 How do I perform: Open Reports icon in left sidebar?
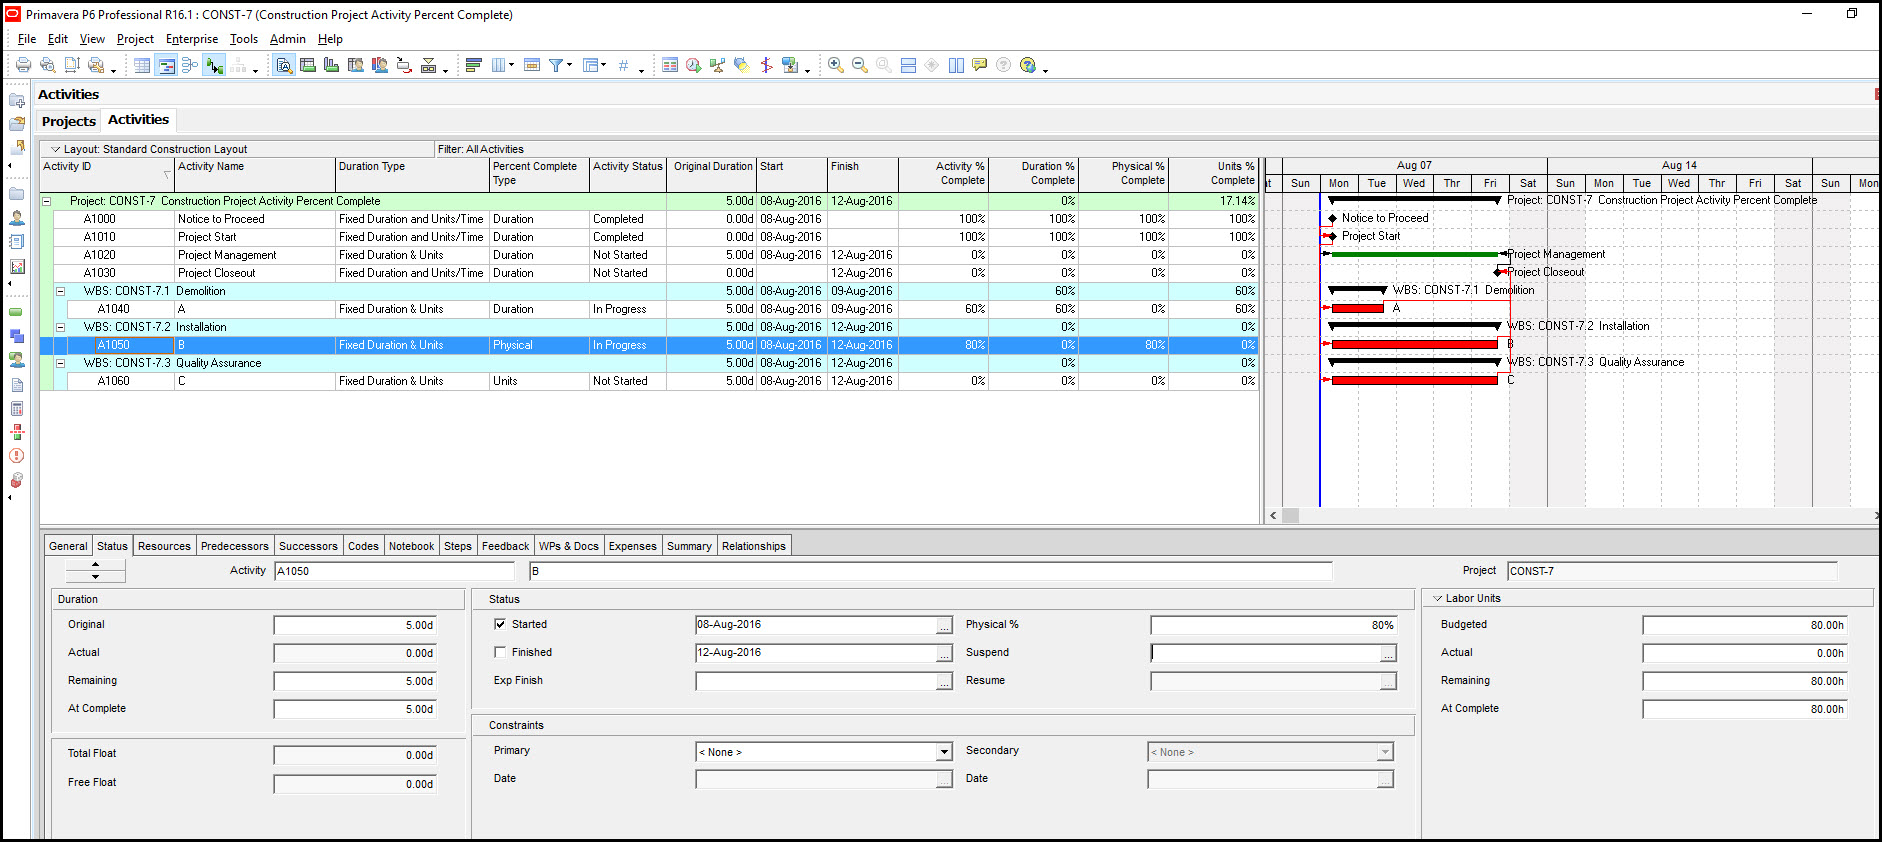point(17,241)
